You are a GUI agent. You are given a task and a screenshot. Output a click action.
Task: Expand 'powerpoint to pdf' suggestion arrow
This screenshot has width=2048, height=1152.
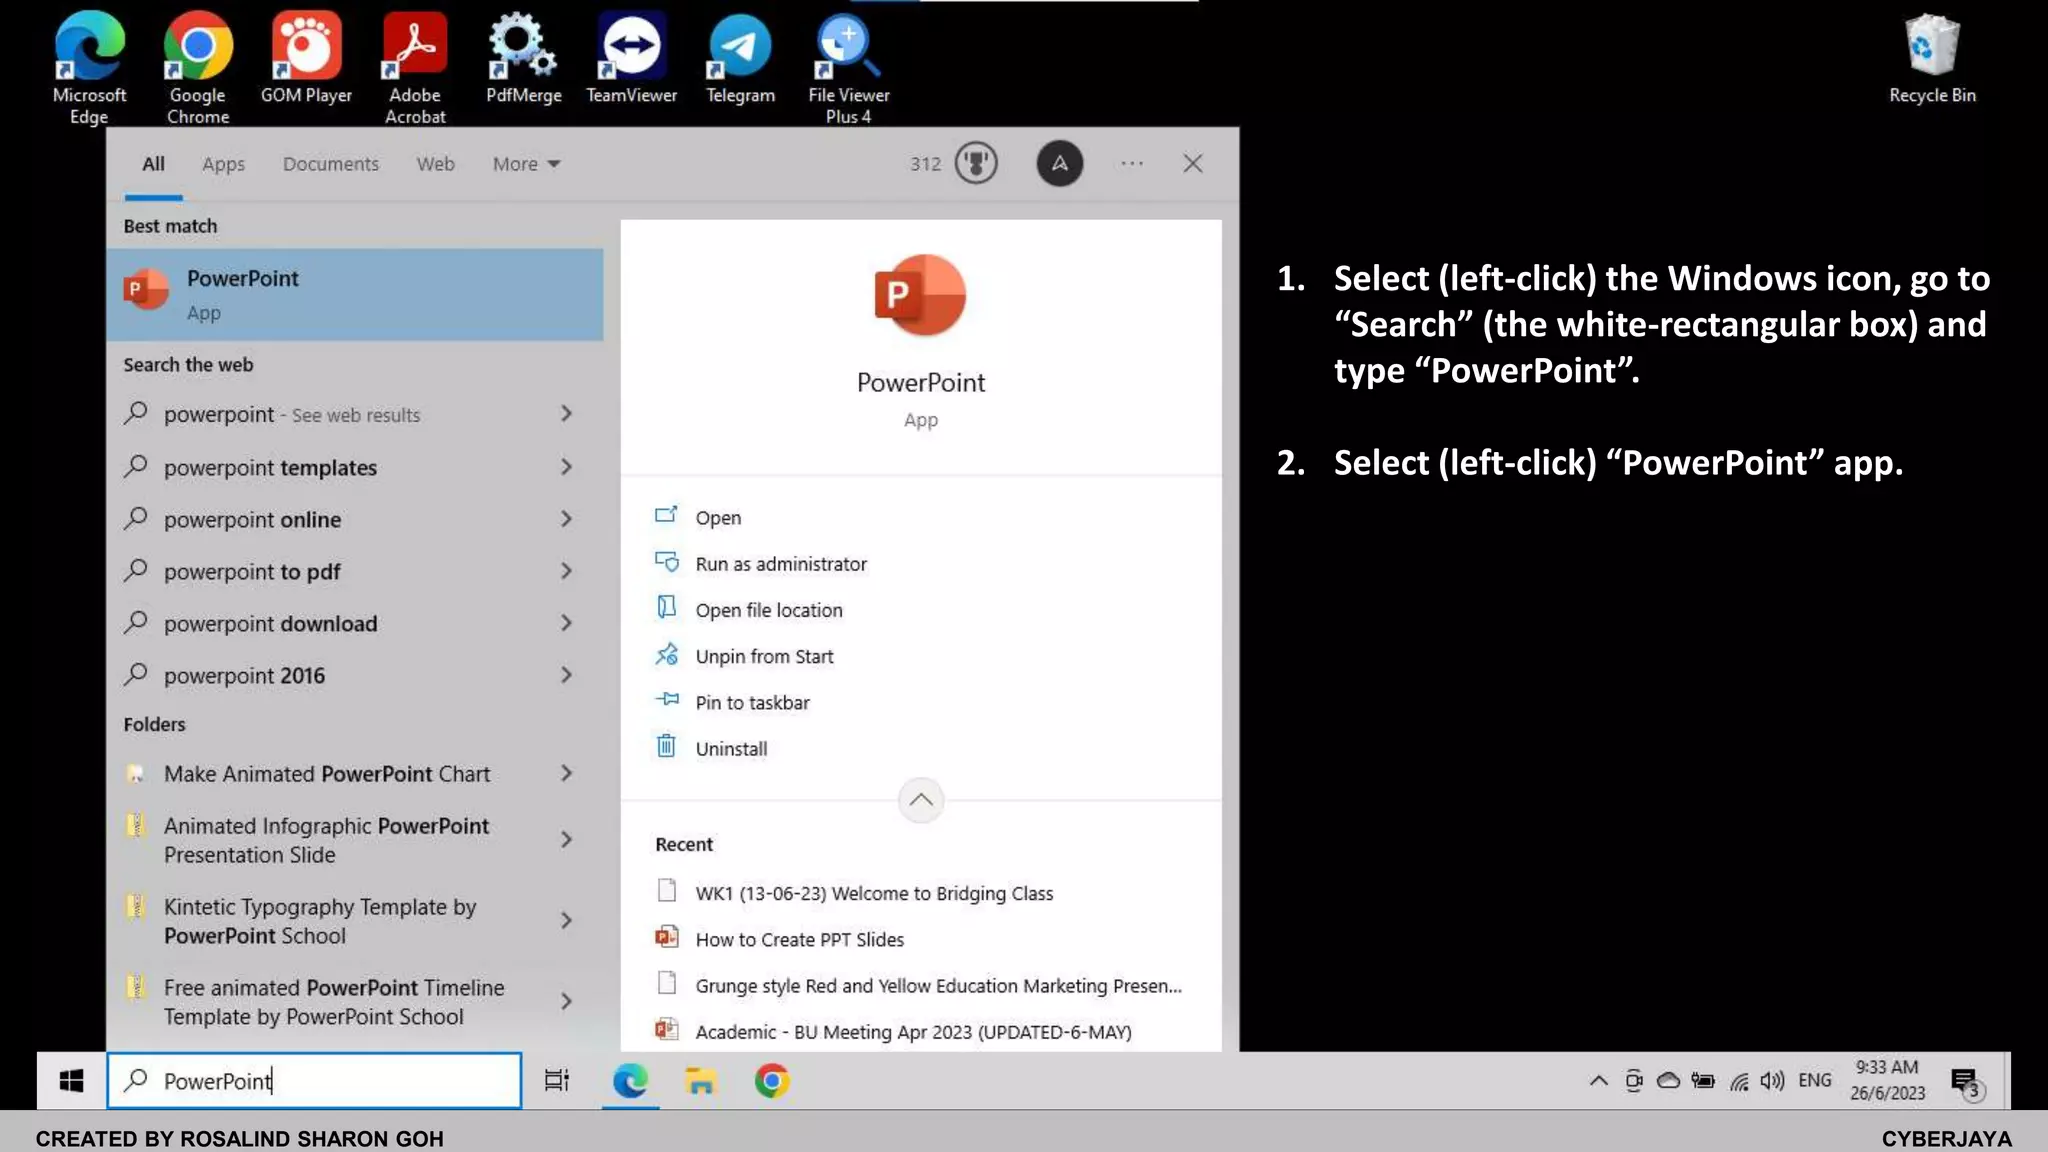(567, 571)
